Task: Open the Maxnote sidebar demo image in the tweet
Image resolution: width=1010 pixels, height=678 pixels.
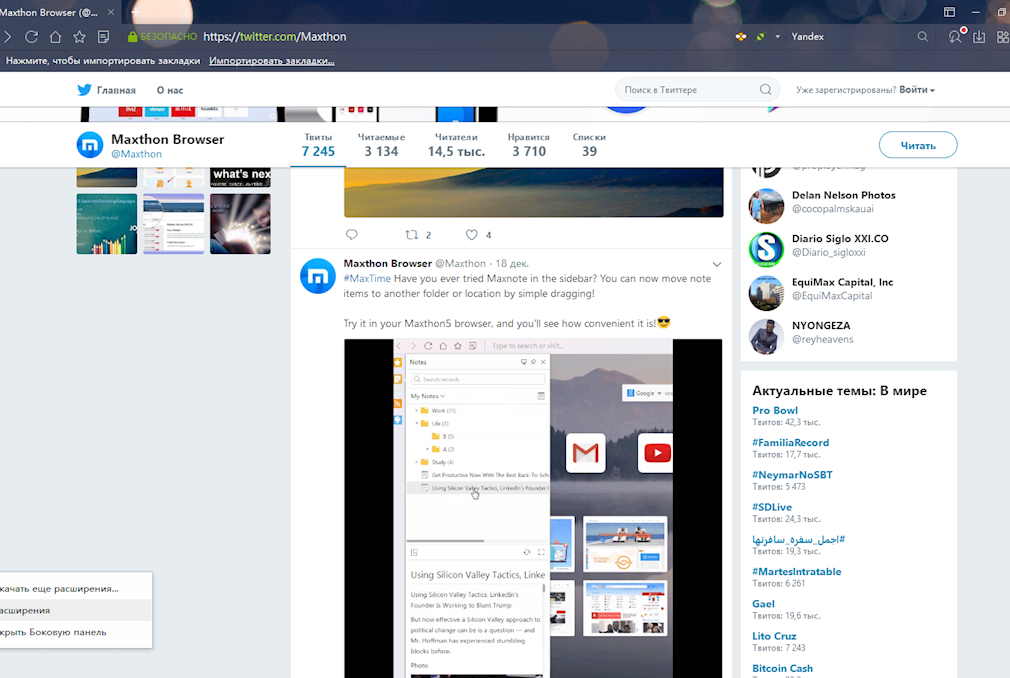Action: [x=533, y=509]
